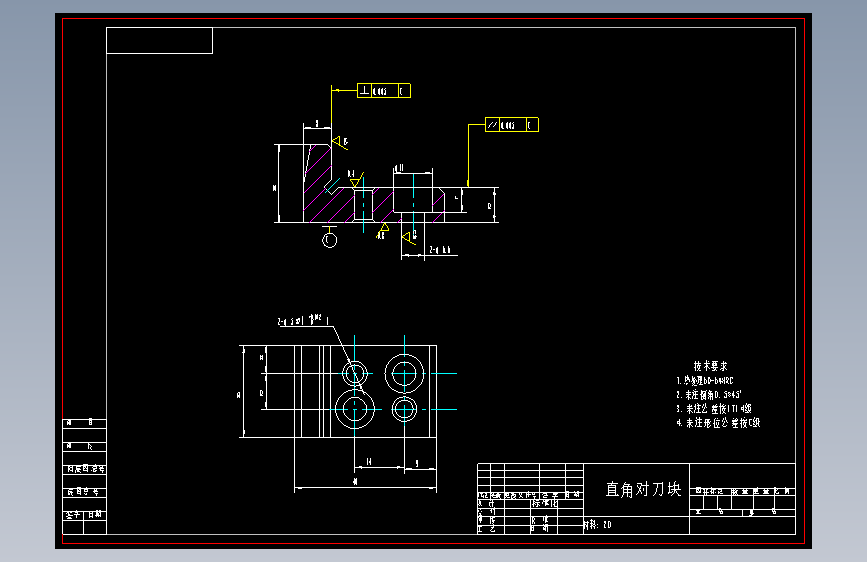Select technical requirement line 1 about heat treatment
This screenshot has width=867, height=562.
click(x=705, y=381)
